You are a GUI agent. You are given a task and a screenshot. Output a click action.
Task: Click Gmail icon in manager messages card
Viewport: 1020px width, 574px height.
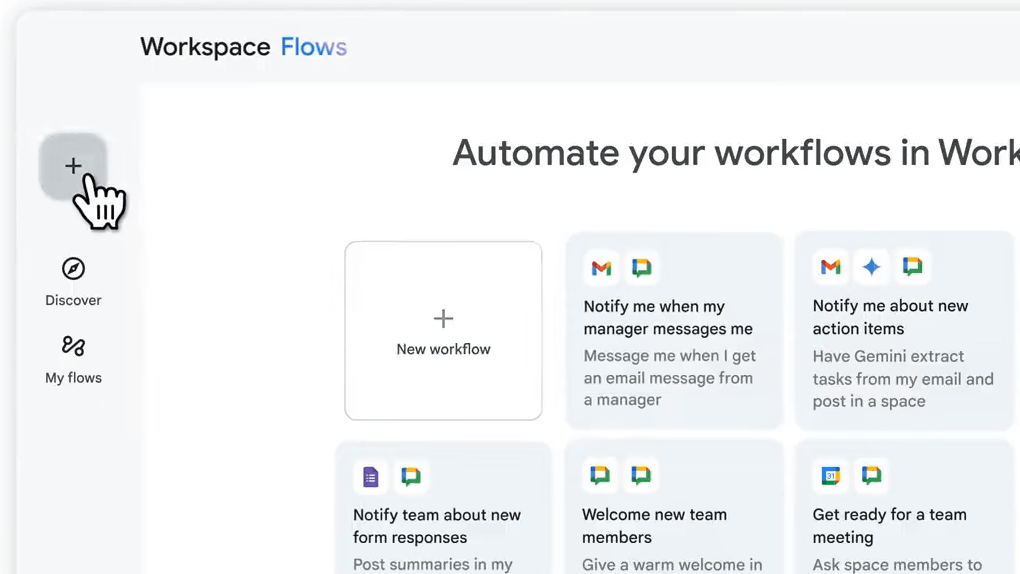pos(601,268)
